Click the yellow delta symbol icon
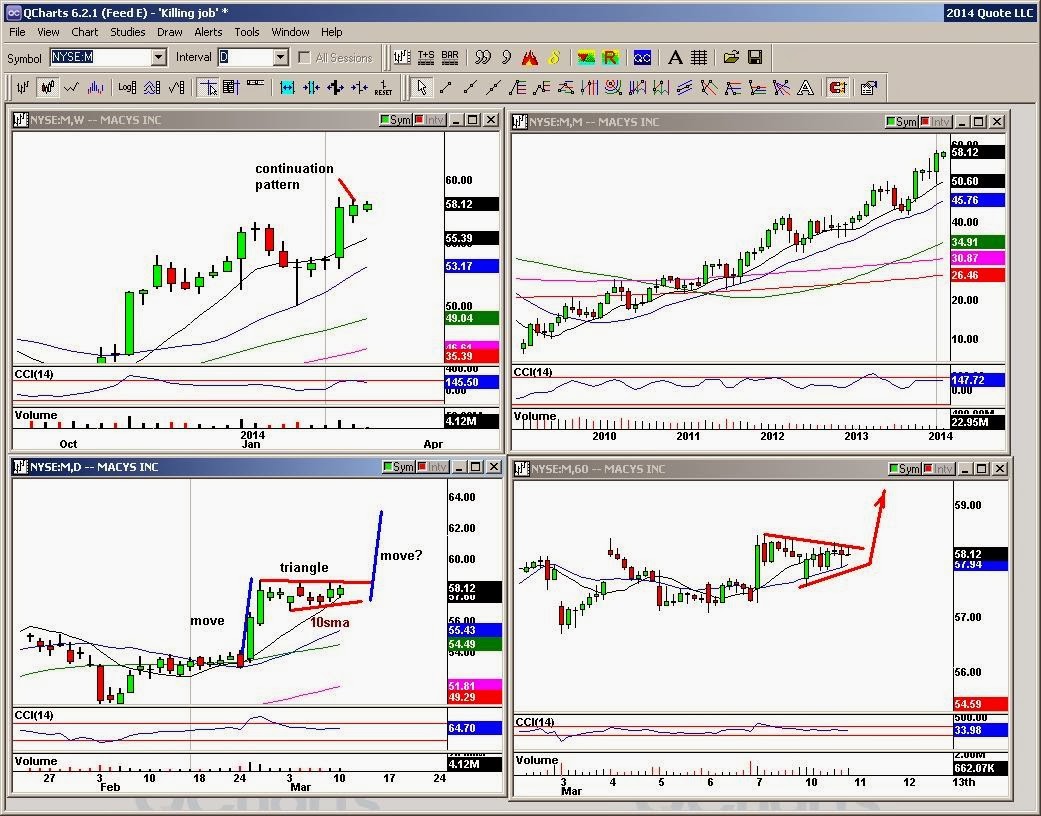 [554, 58]
